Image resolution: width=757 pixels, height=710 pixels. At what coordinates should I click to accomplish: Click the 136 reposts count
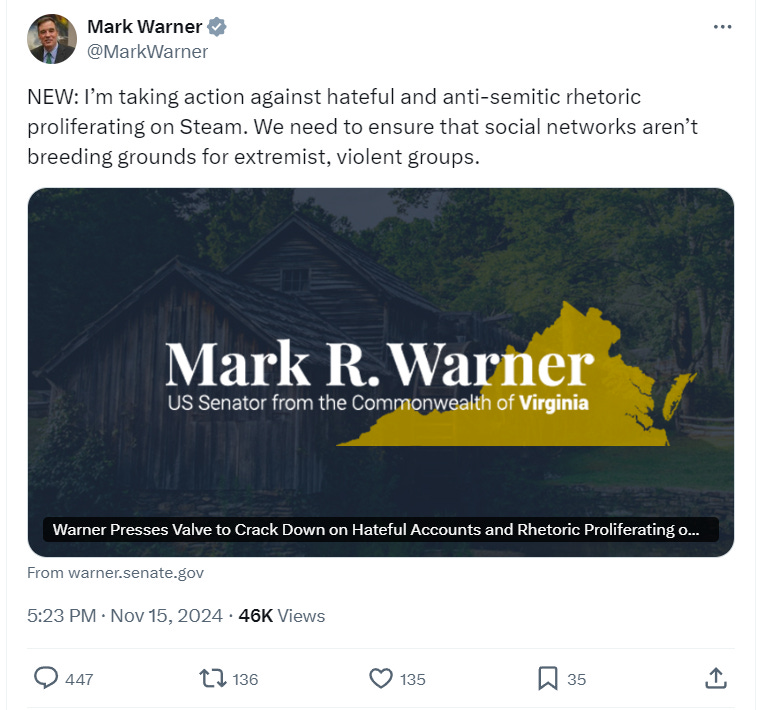tap(245, 680)
